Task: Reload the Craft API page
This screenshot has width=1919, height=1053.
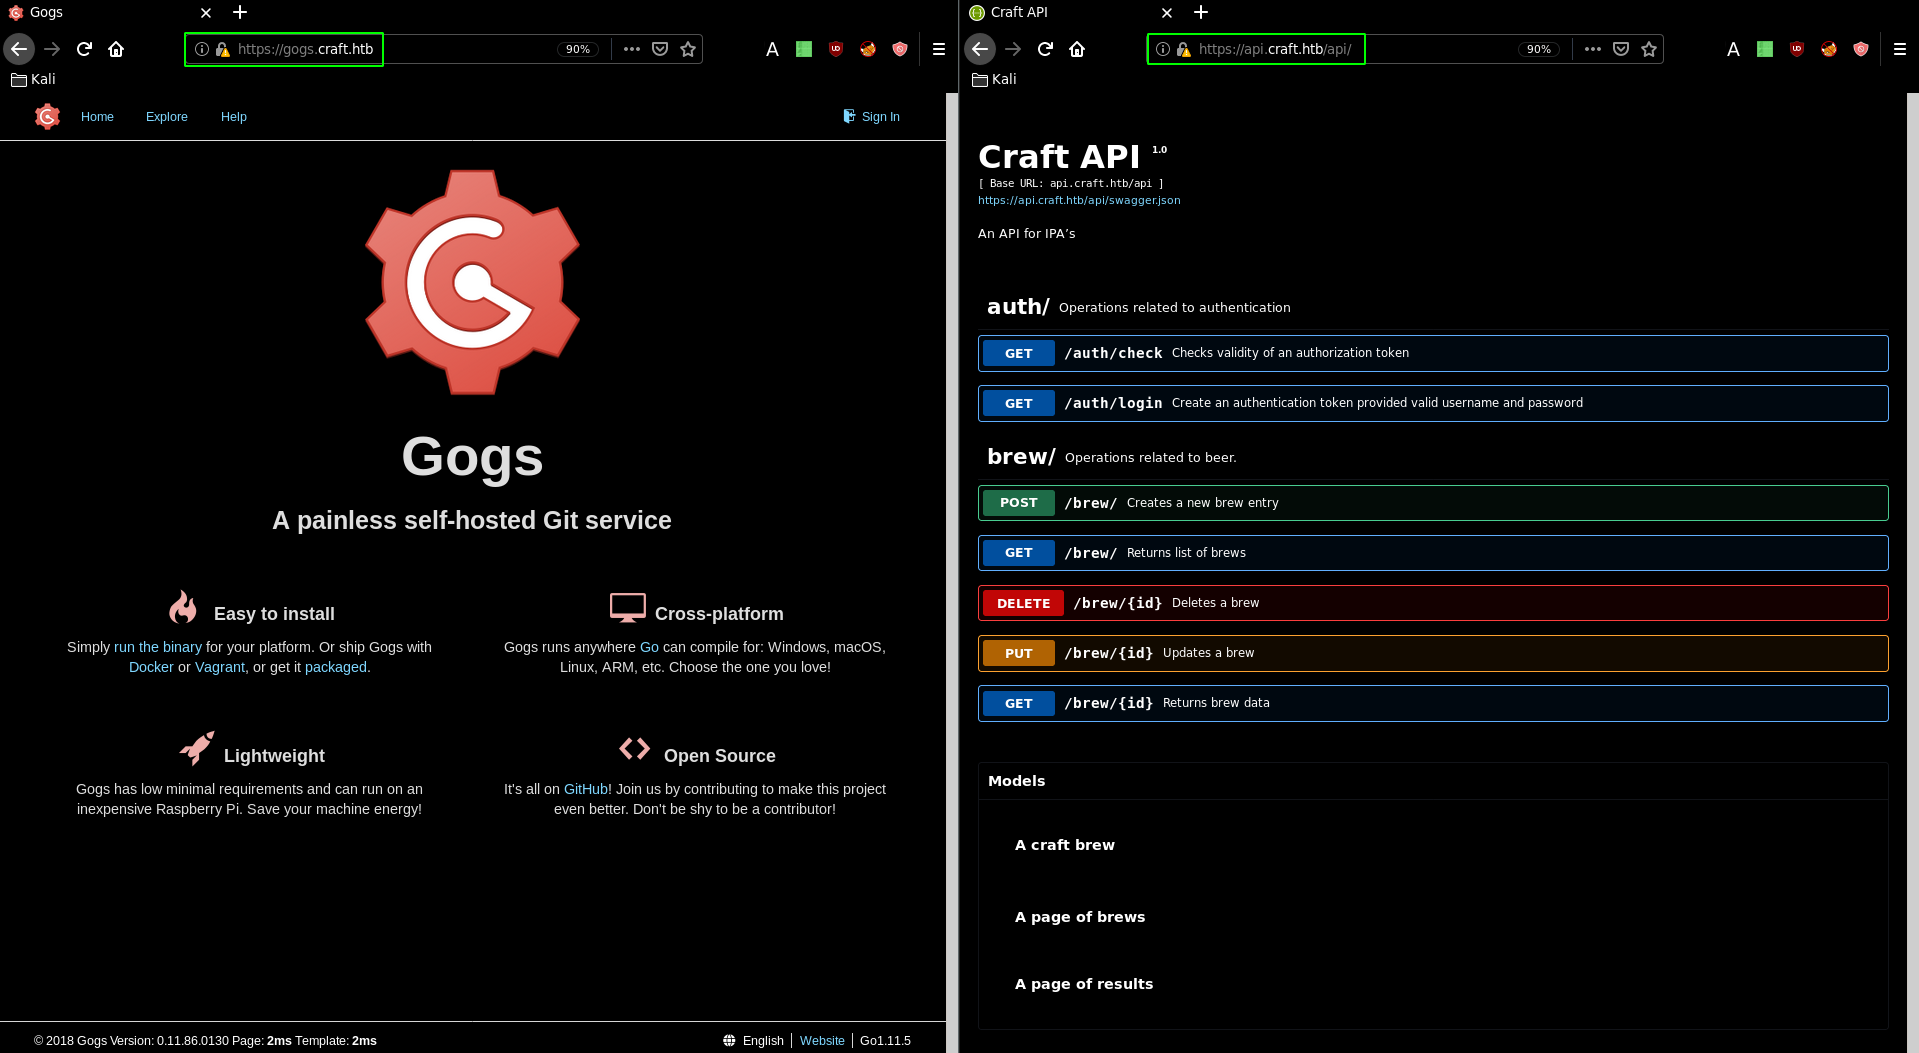Action: pos(1046,49)
